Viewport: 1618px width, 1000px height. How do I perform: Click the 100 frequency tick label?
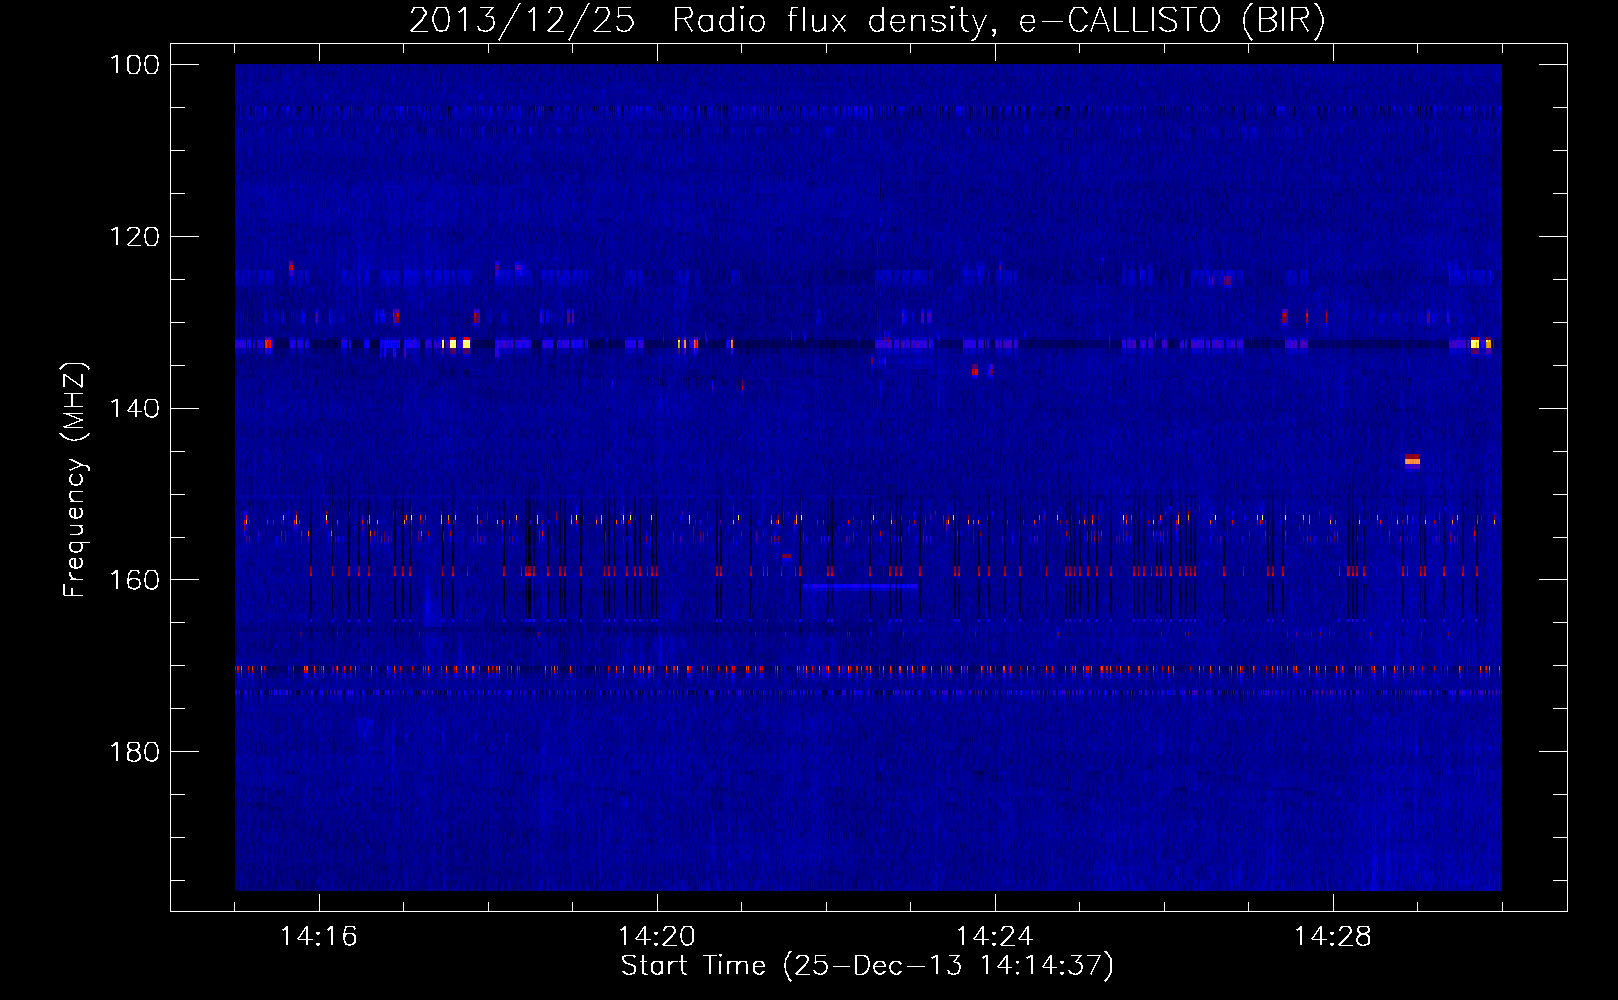[x=133, y=65]
